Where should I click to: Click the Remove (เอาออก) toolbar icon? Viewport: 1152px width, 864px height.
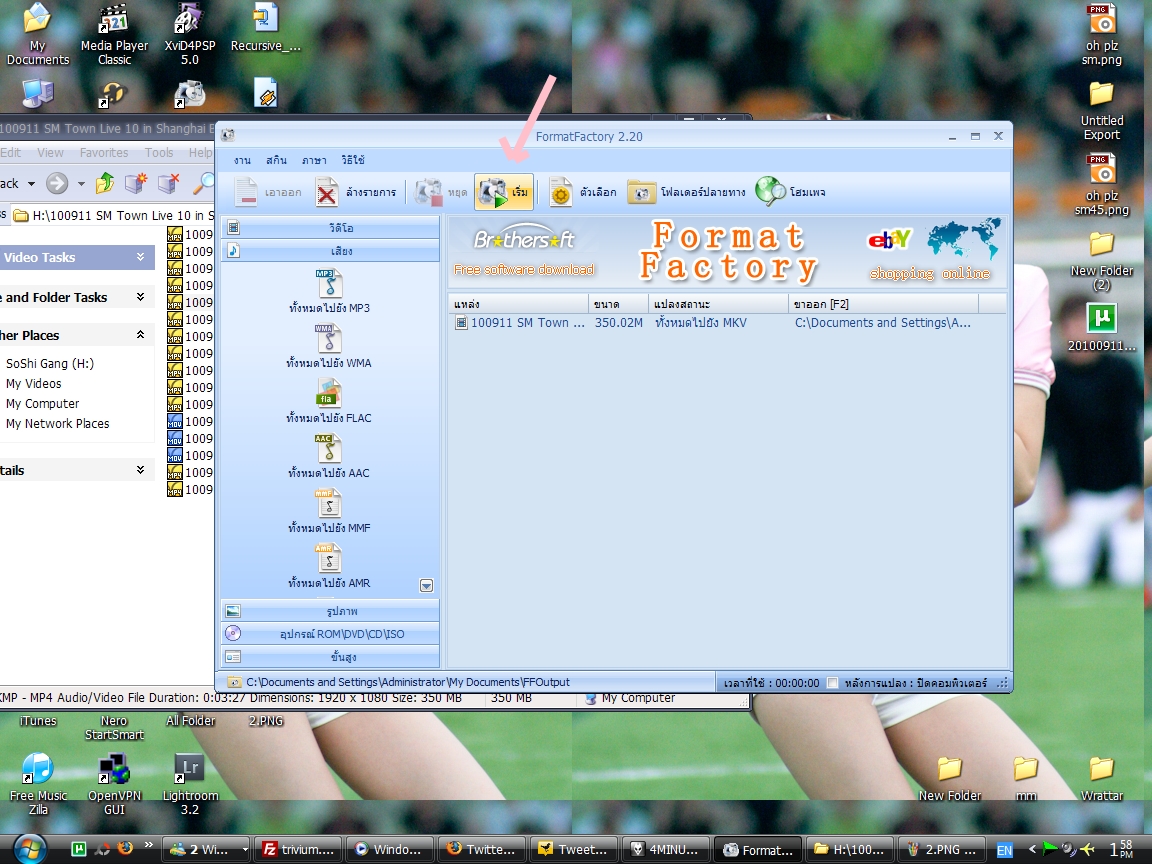(247, 192)
